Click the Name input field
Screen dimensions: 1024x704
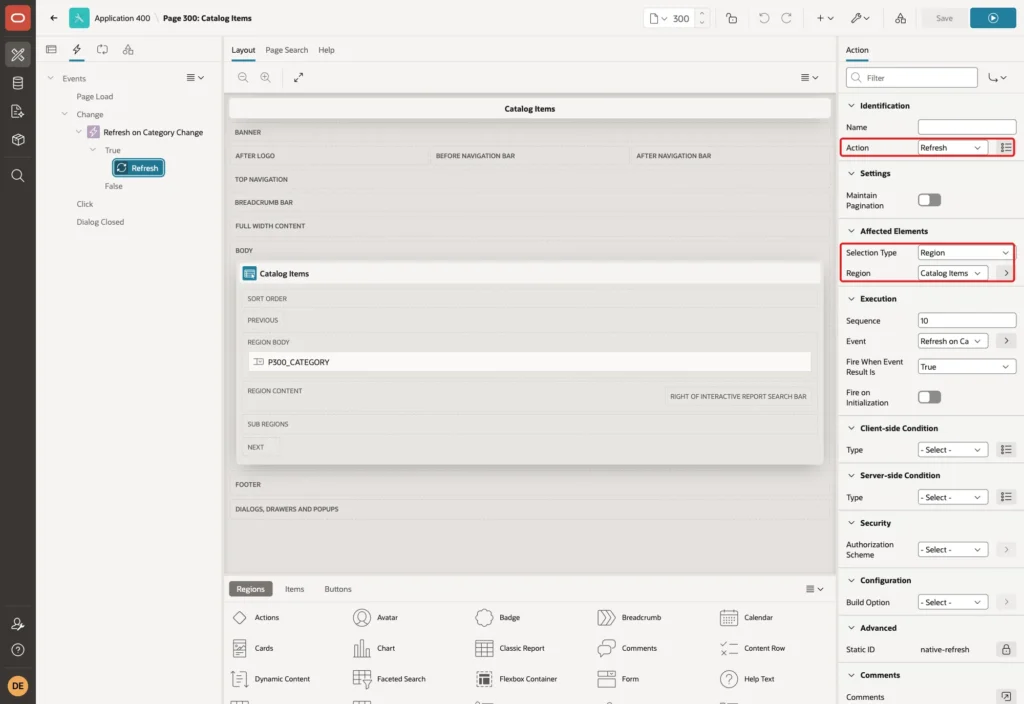coord(967,127)
